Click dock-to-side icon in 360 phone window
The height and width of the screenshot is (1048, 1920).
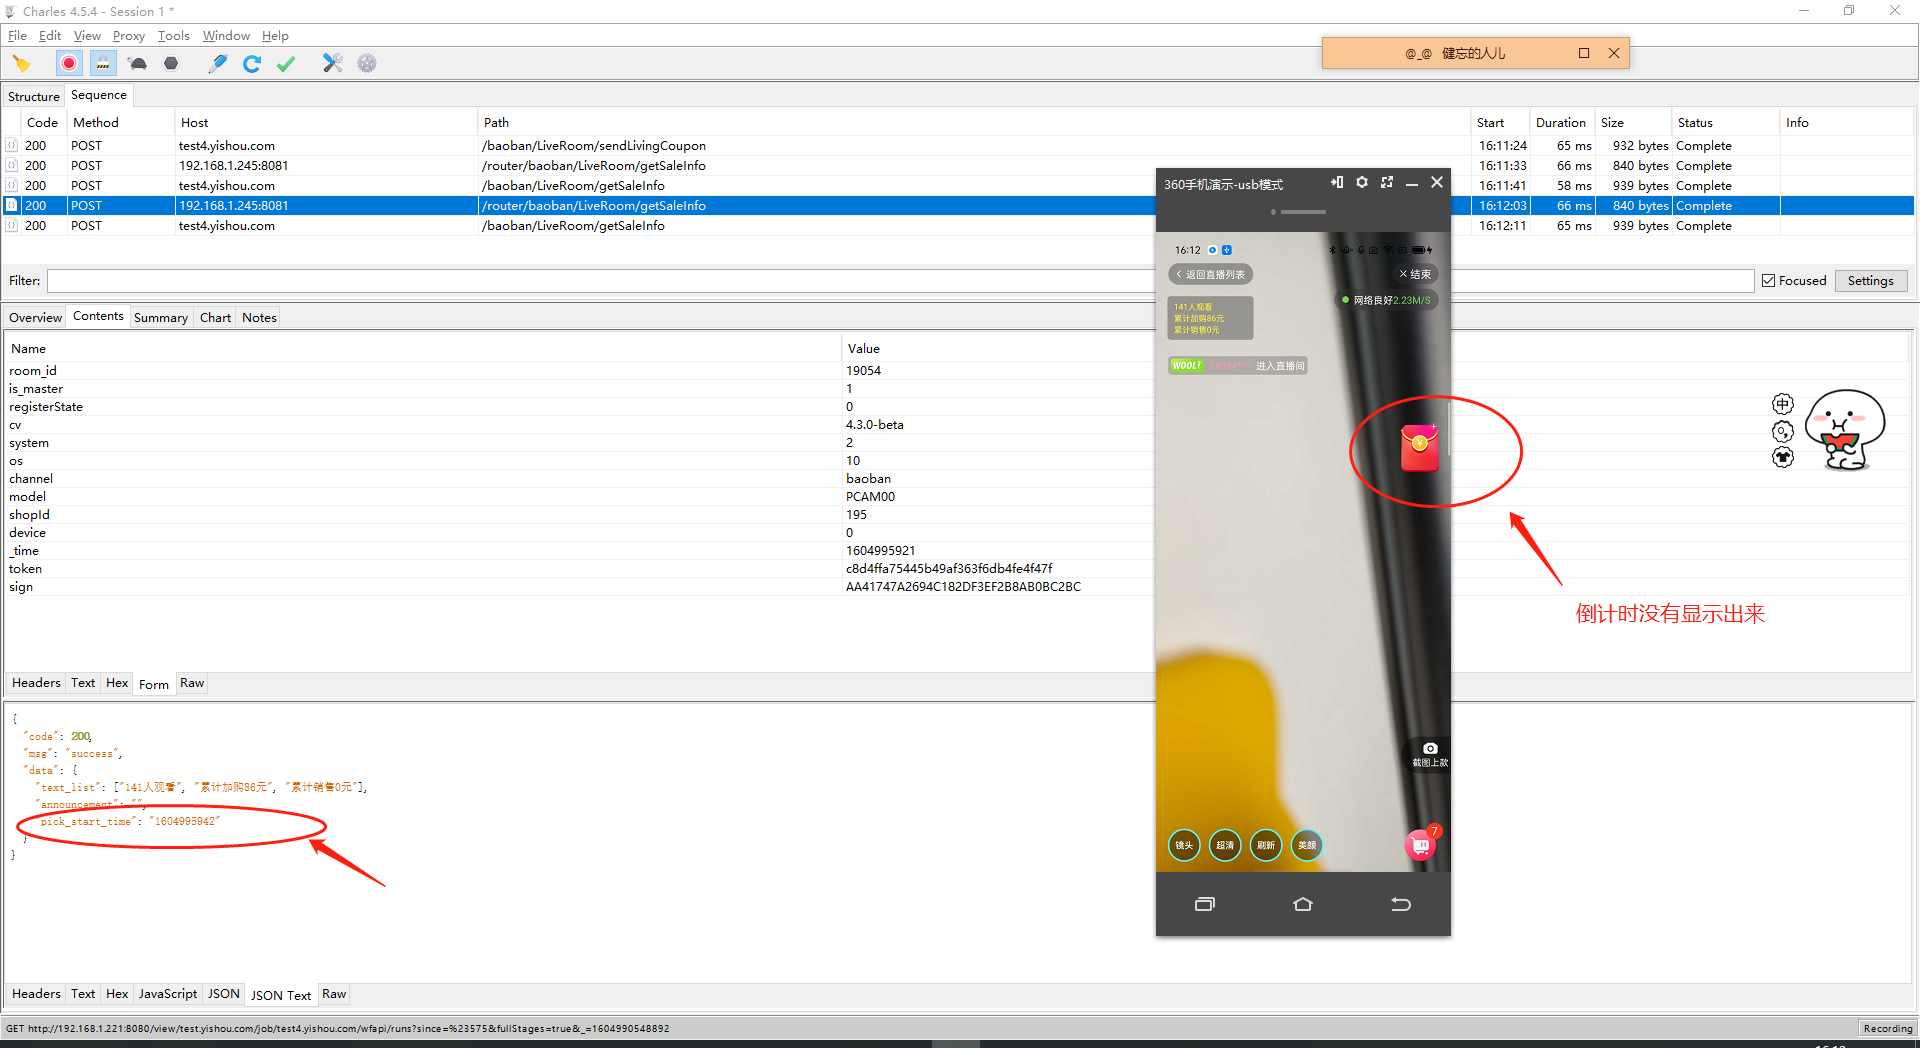(1337, 182)
